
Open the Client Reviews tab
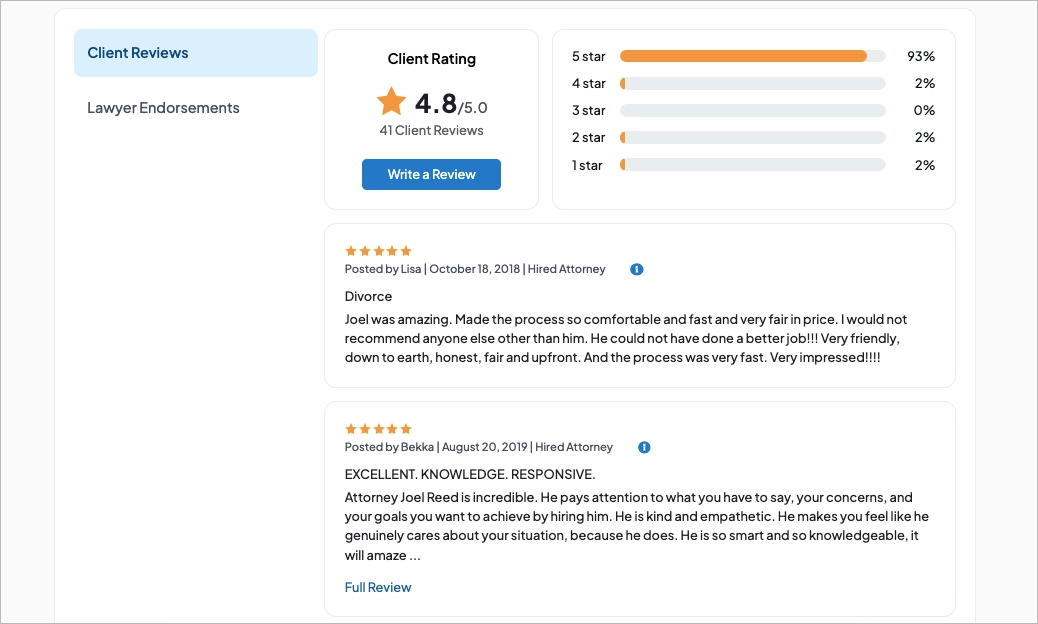[x=196, y=53]
